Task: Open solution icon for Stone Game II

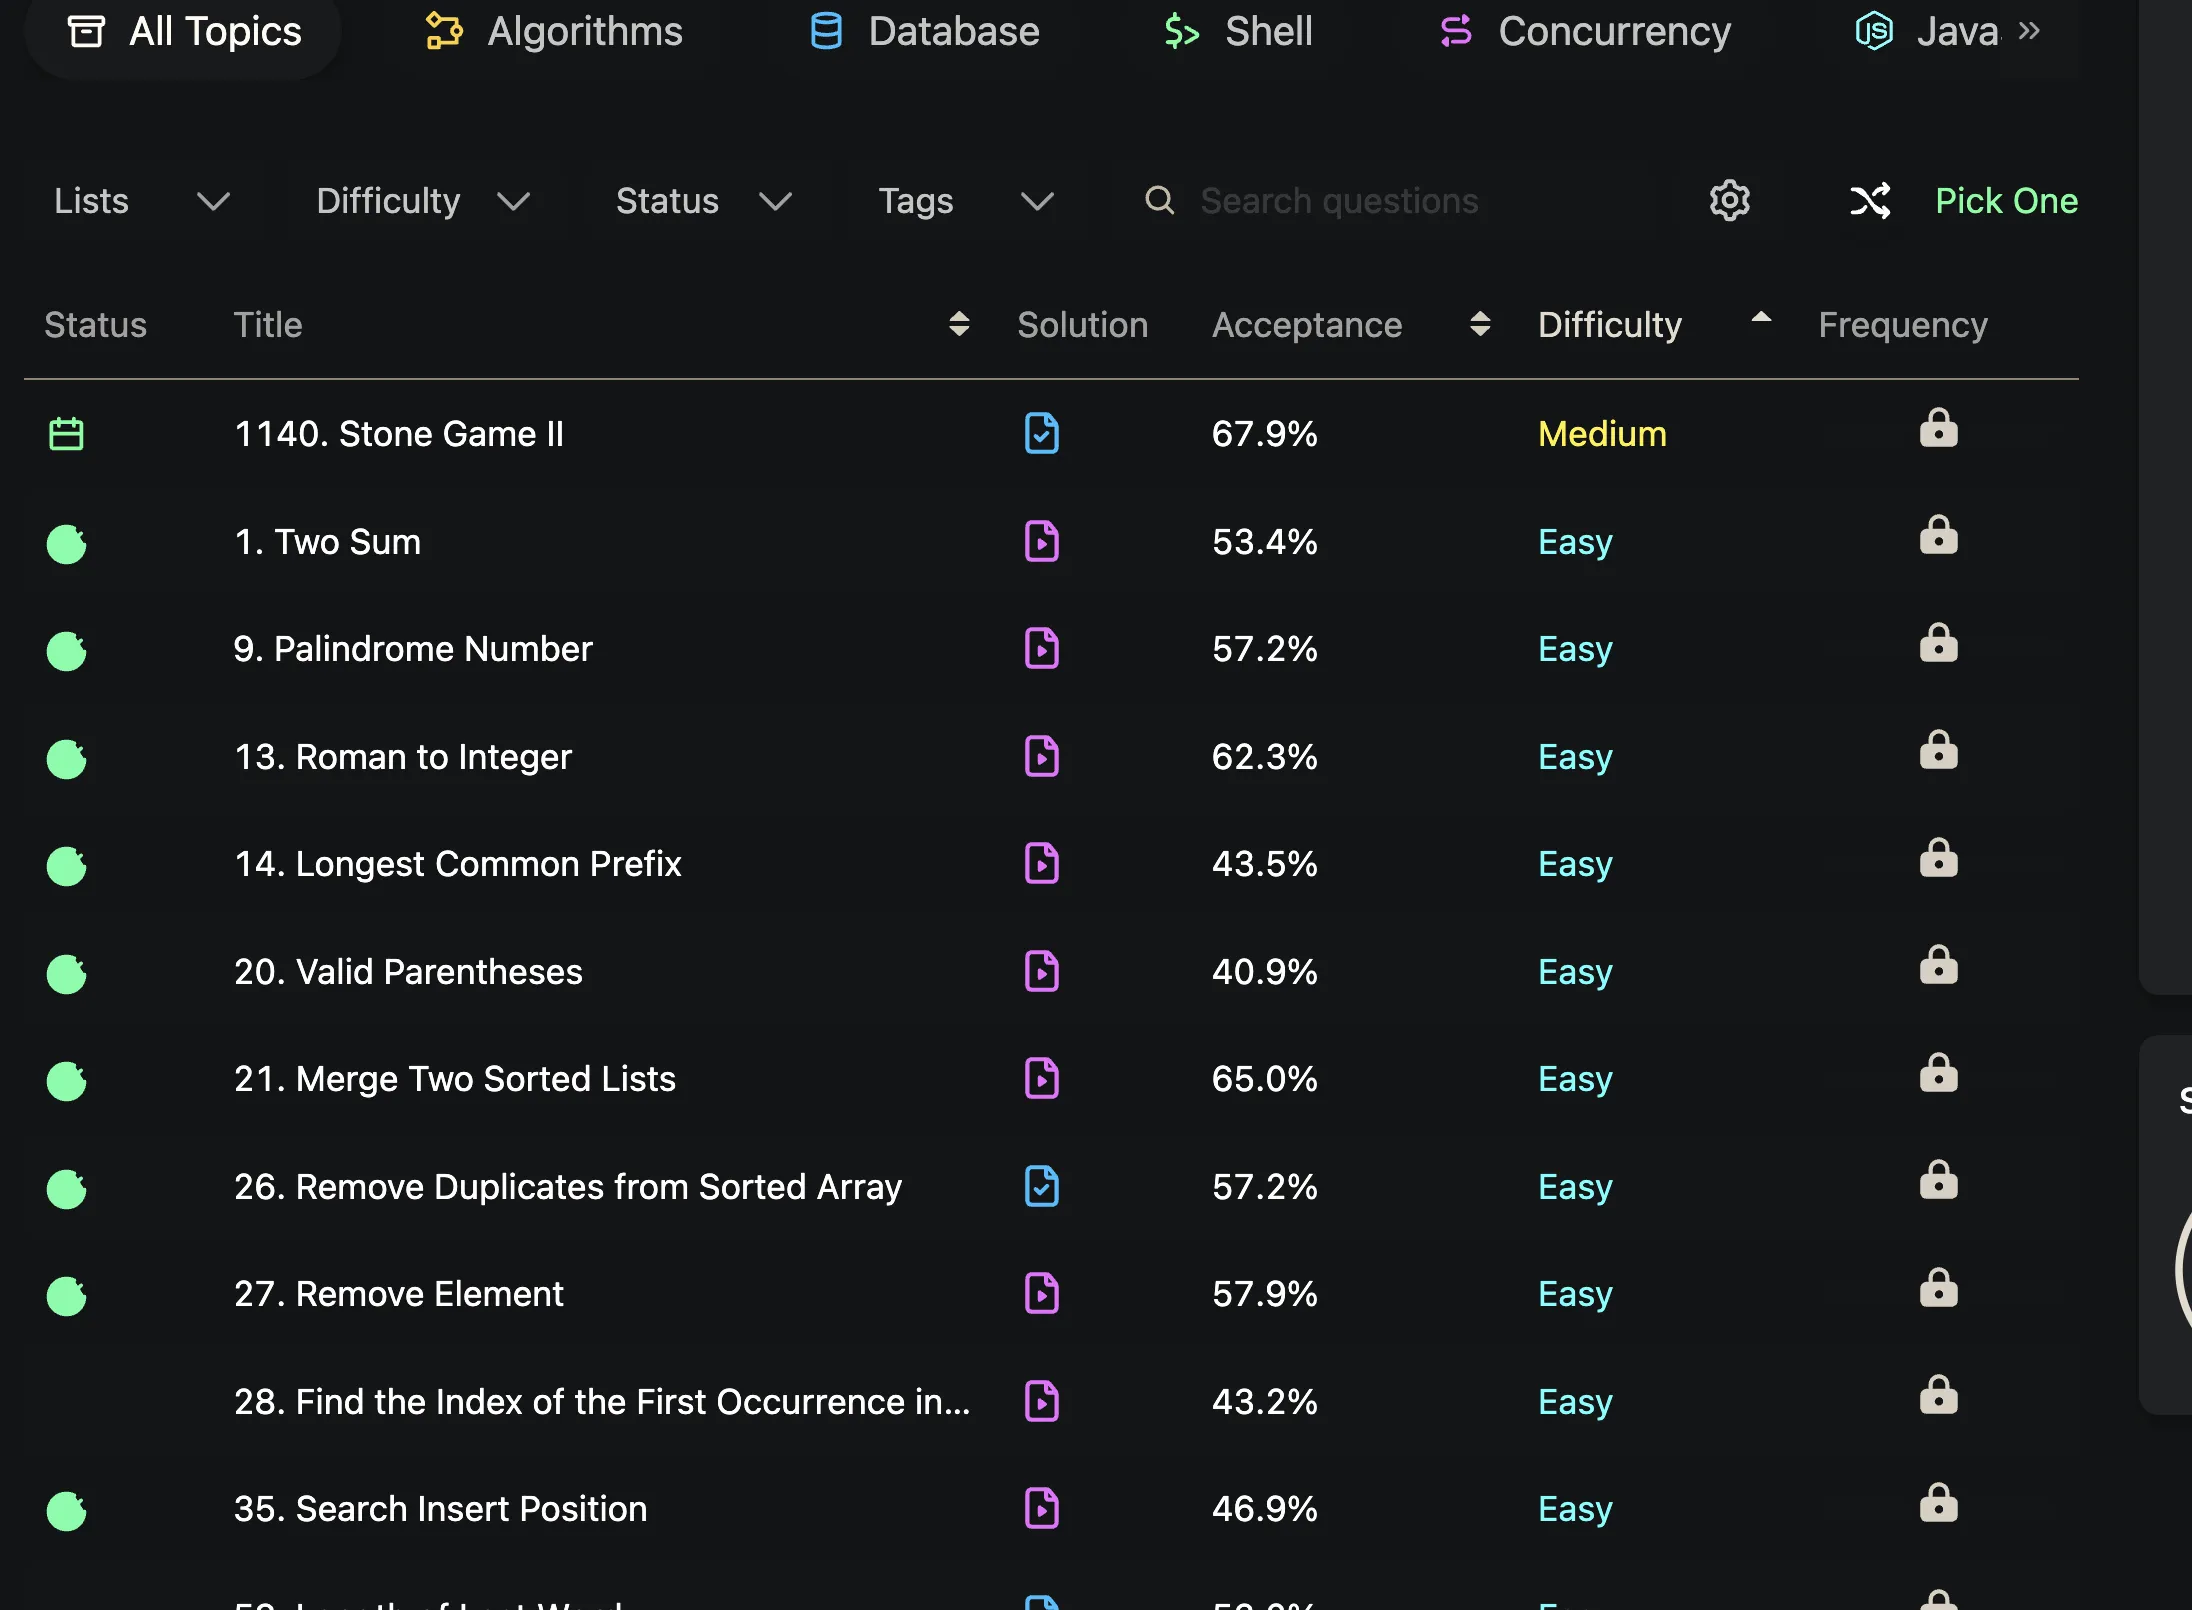Action: pyautogui.click(x=1042, y=434)
